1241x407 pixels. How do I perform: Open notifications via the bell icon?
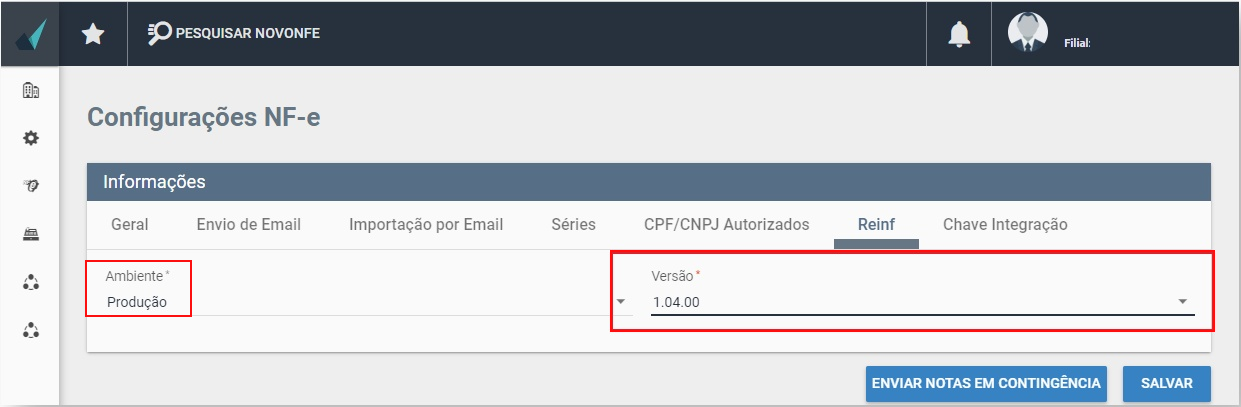pos(959,34)
